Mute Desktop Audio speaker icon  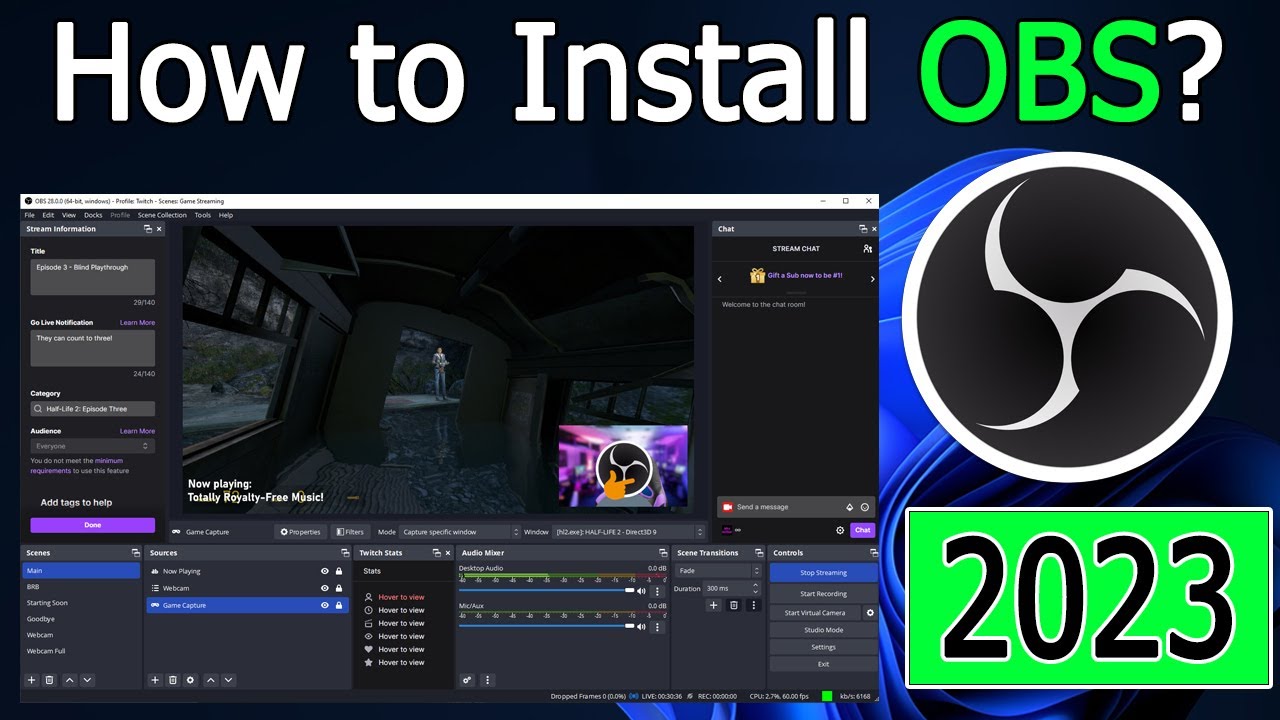pyautogui.click(x=641, y=591)
